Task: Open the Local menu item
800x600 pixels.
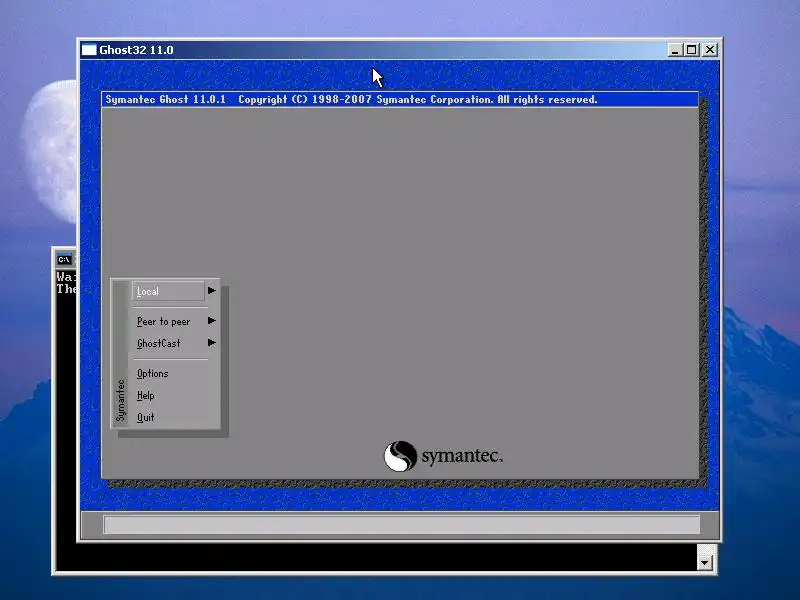Action: [x=168, y=291]
